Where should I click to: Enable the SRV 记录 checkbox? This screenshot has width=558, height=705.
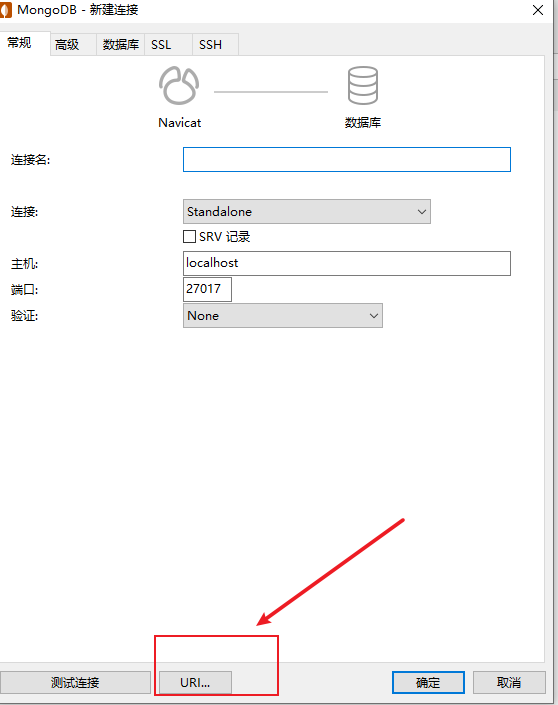(x=189, y=236)
